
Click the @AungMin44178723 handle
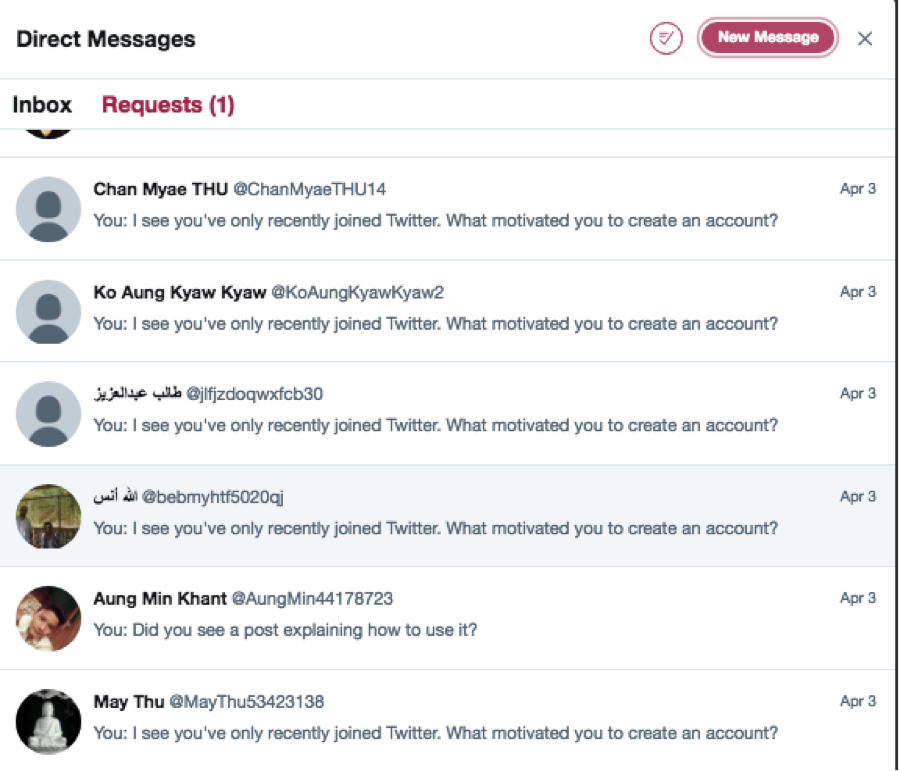[x=312, y=598]
